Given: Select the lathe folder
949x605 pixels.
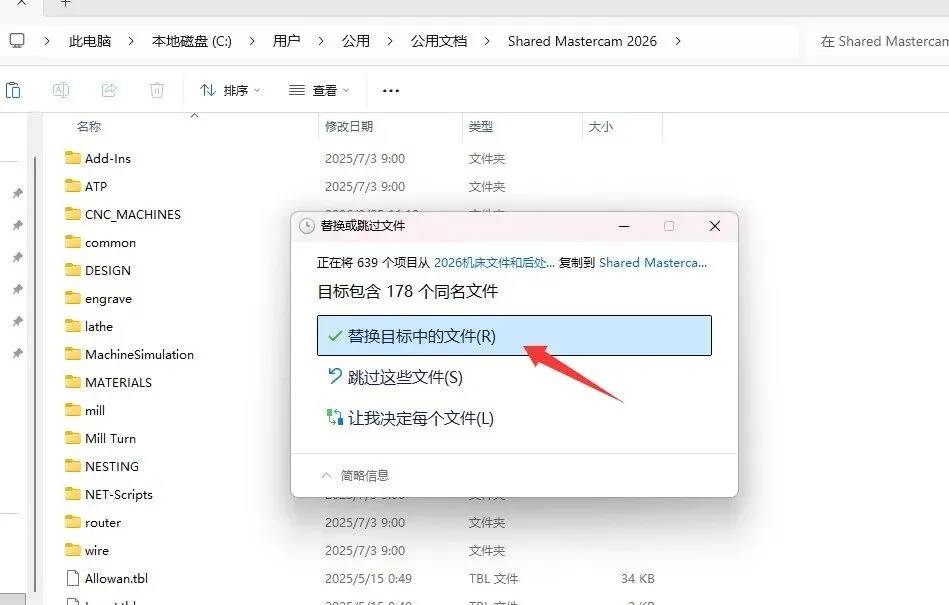Looking at the screenshot, I should 88,326.
